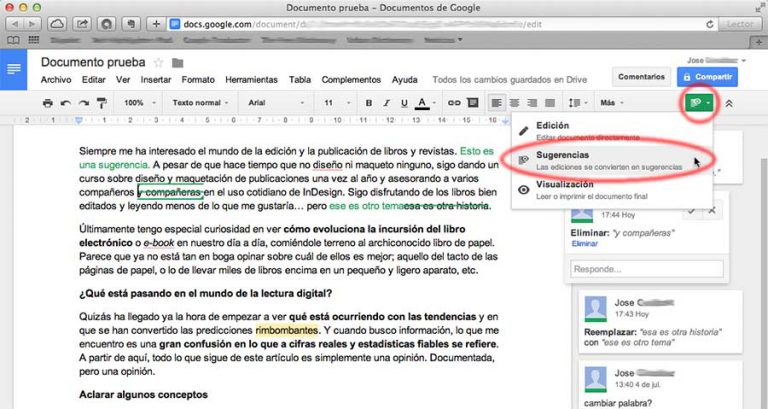Star the Documento prueba document
The width and height of the screenshot is (768, 409).
pos(158,63)
